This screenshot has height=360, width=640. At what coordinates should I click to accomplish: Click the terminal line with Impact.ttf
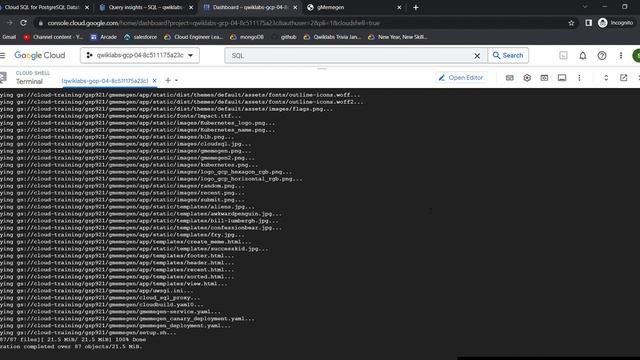120,116
